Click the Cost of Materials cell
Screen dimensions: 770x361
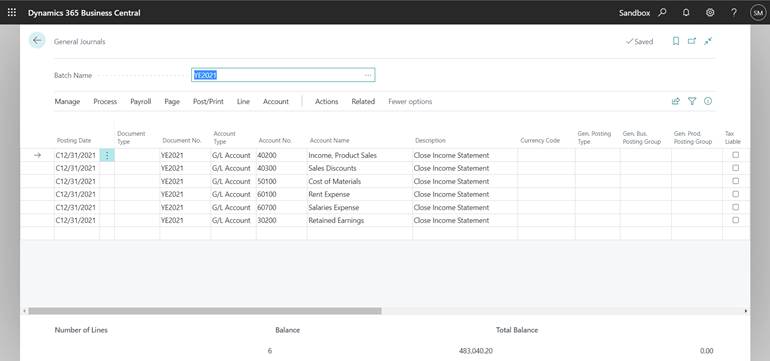[x=359, y=181]
